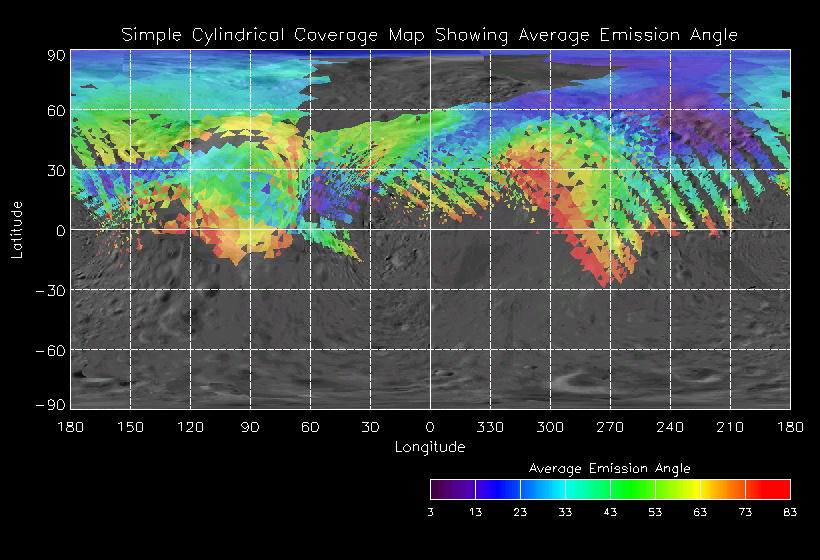Click longitude tick label '270'

[610, 427]
